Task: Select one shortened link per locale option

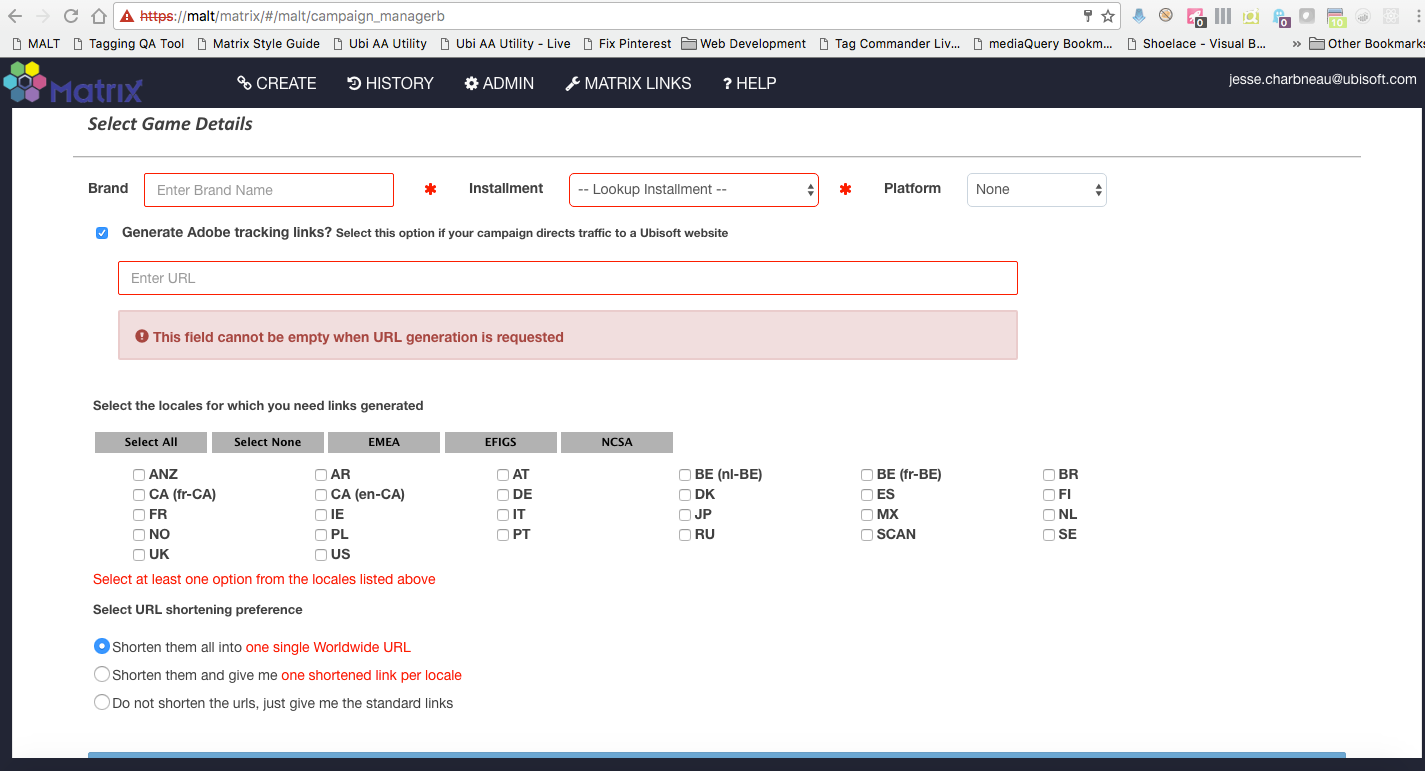Action: [102, 675]
